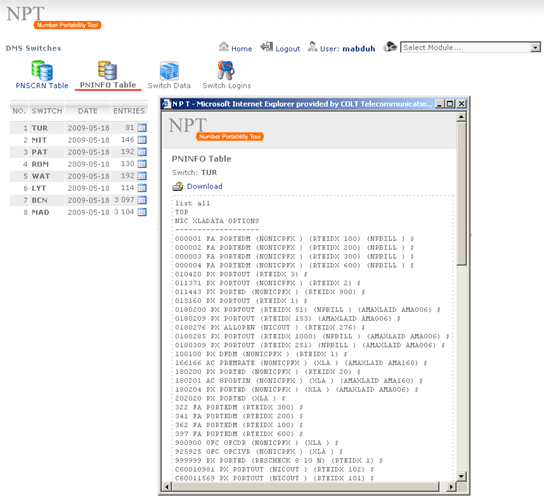Click the Home house icon
The image size is (544, 500).
tap(224, 46)
